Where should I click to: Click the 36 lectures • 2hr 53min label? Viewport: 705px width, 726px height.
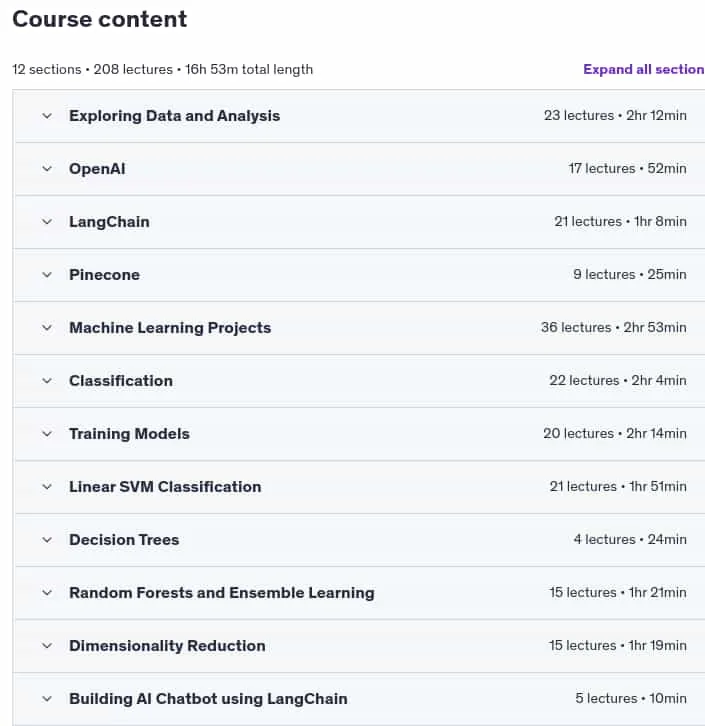[x=613, y=327]
